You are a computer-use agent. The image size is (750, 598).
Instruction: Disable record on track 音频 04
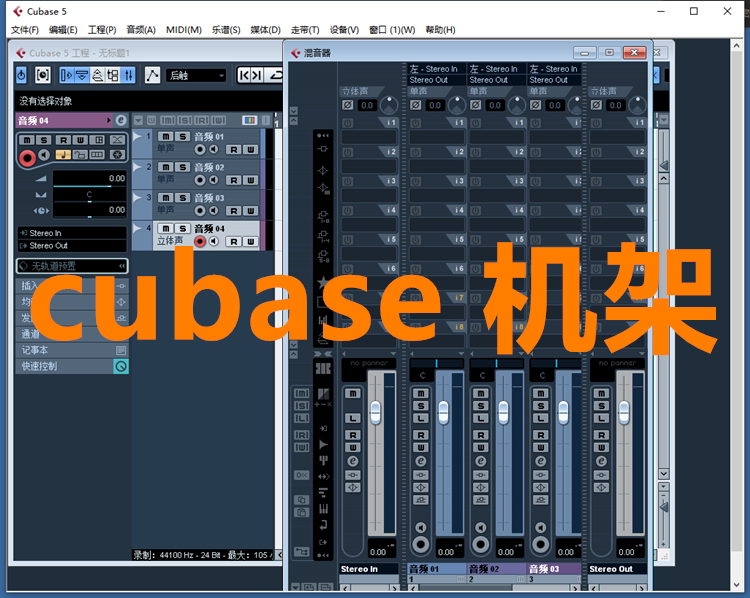pyautogui.click(x=200, y=242)
